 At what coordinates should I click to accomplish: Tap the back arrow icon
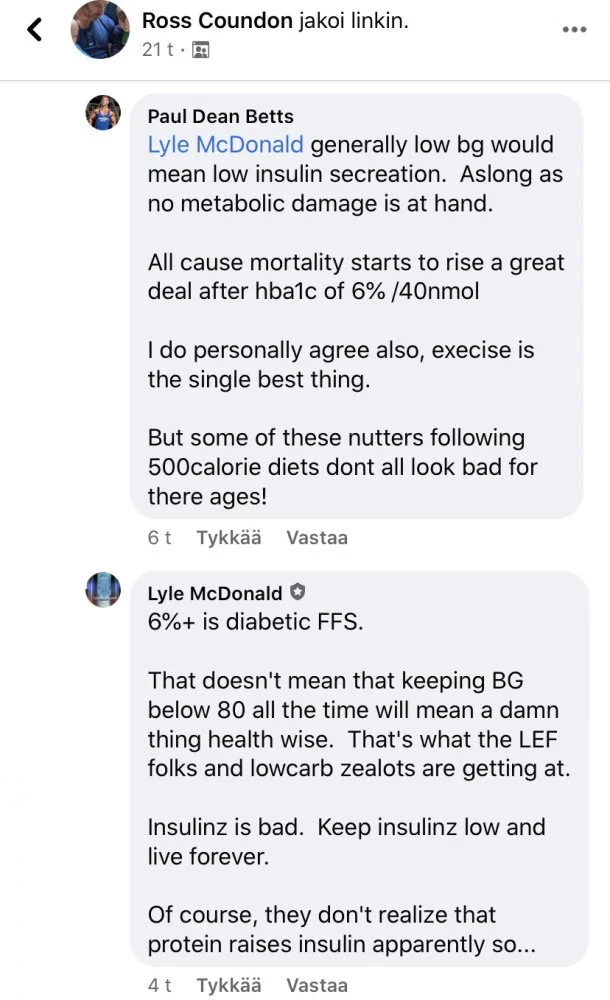[x=34, y=30]
